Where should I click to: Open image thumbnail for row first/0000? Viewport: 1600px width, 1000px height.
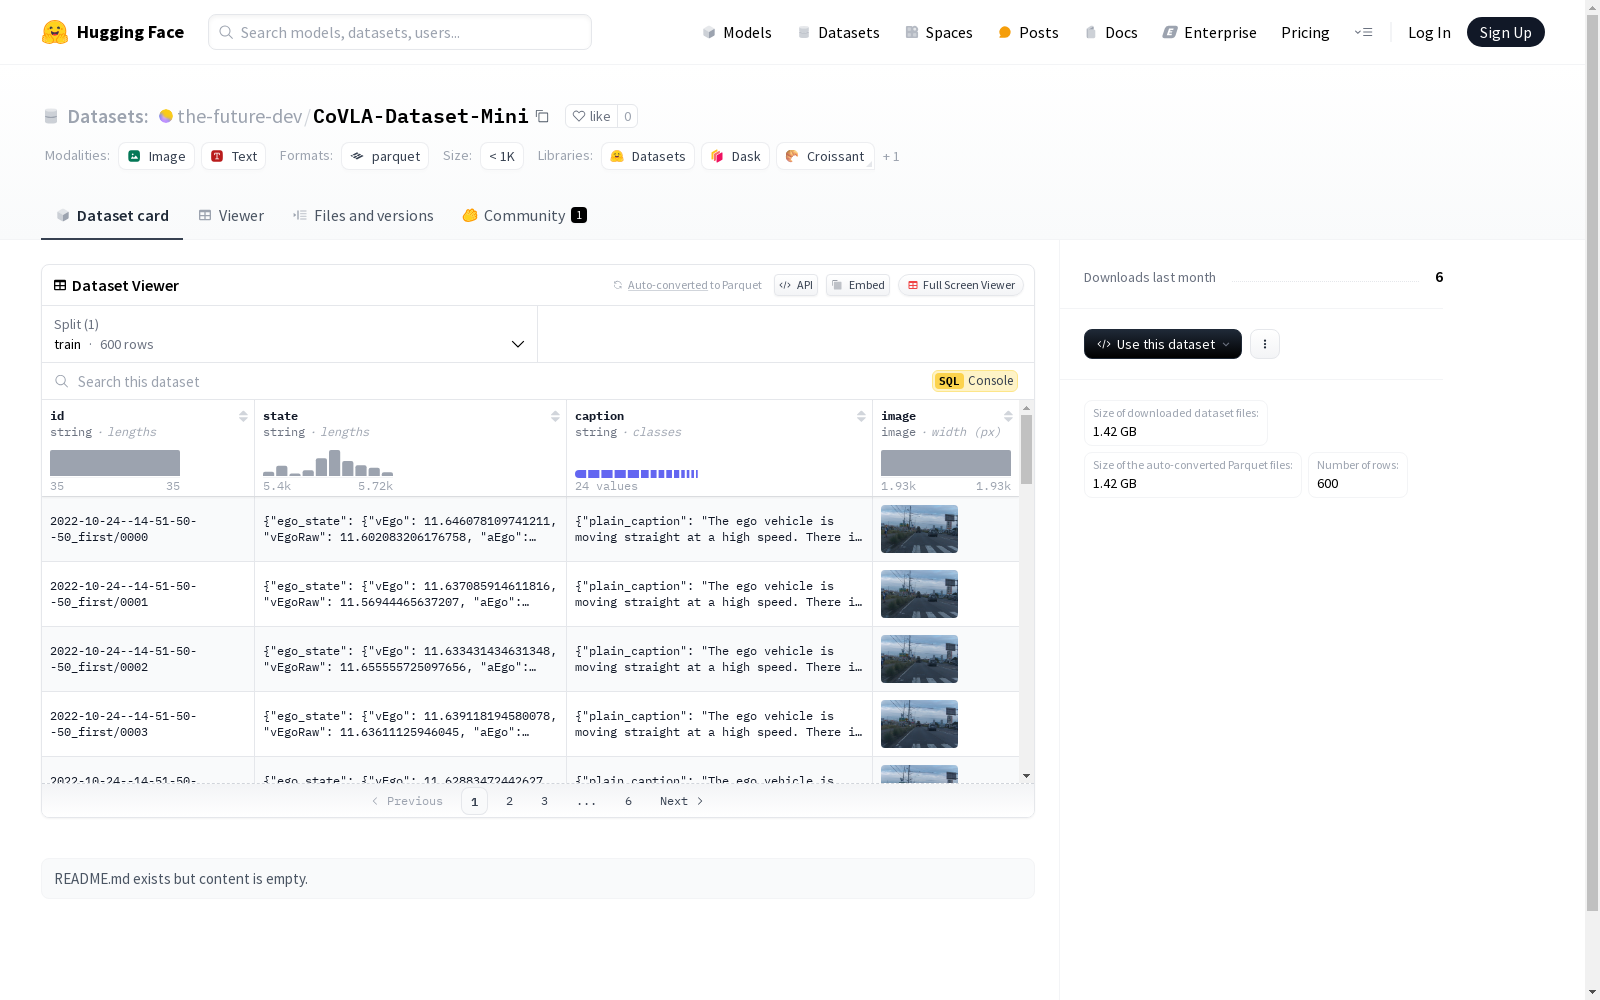click(x=919, y=529)
